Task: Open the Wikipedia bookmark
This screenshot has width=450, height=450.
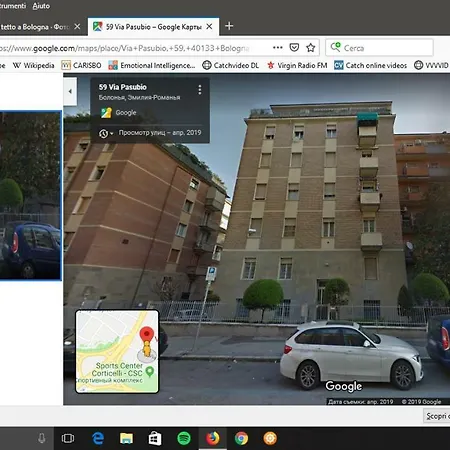Action: point(33,65)
